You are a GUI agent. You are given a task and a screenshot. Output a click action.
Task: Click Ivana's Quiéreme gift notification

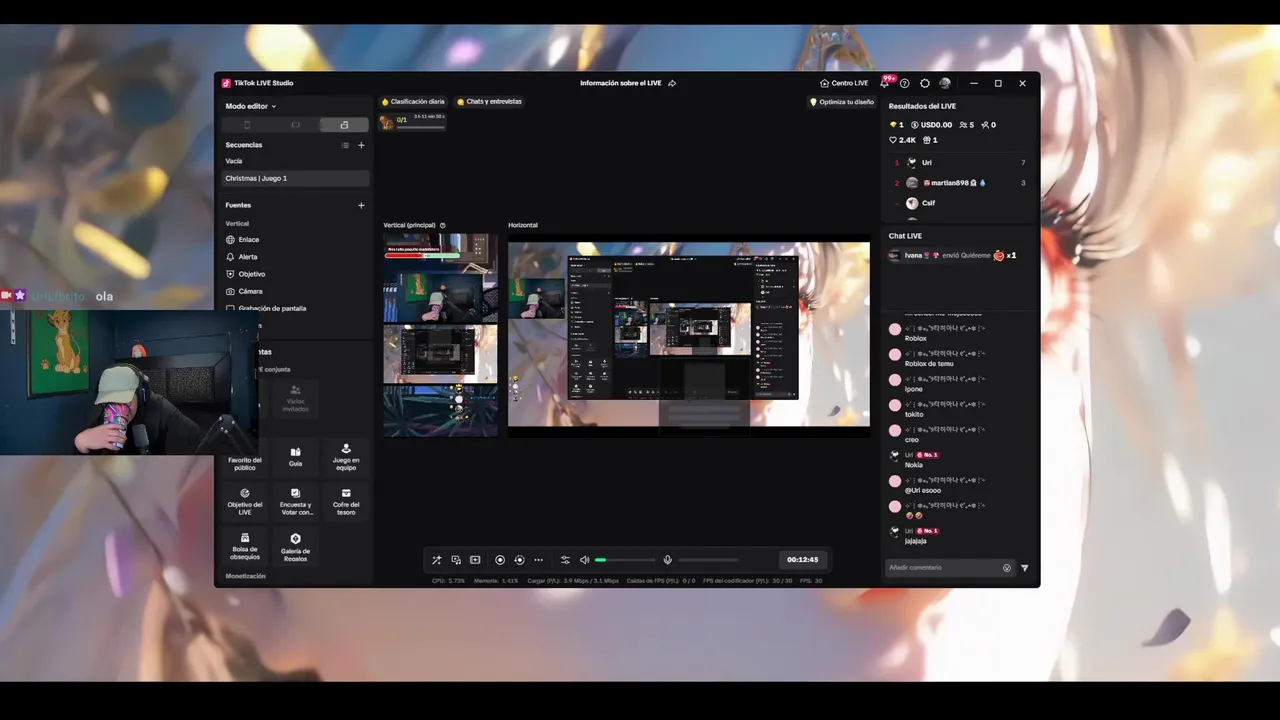952,255
